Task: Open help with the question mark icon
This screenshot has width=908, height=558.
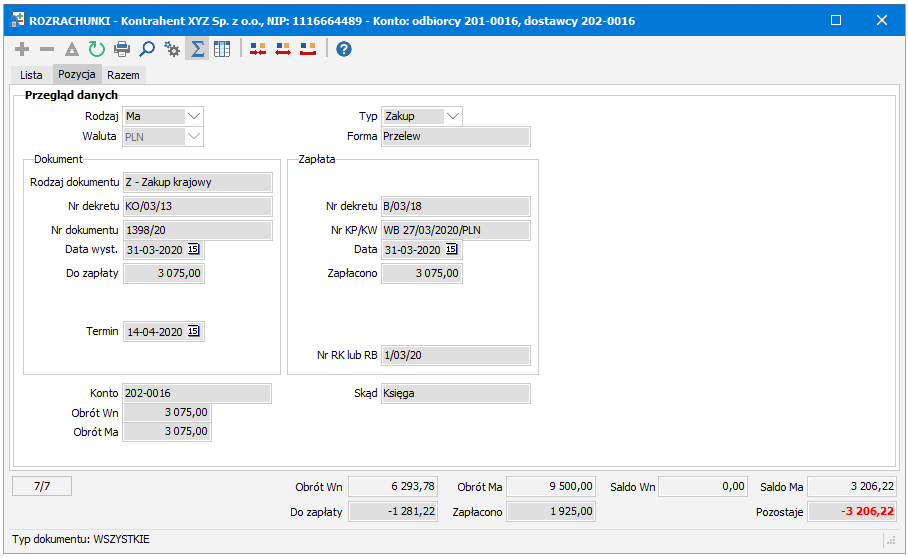Action: tap(344, 49)
